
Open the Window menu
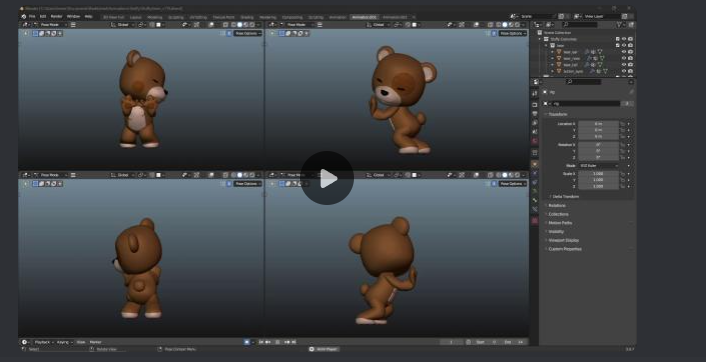point(73,17)
